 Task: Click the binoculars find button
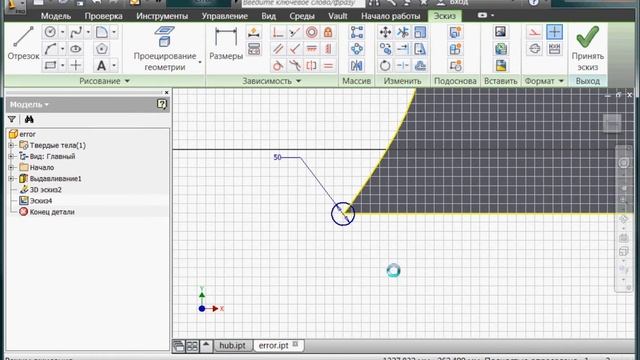[x=29, y=119]
